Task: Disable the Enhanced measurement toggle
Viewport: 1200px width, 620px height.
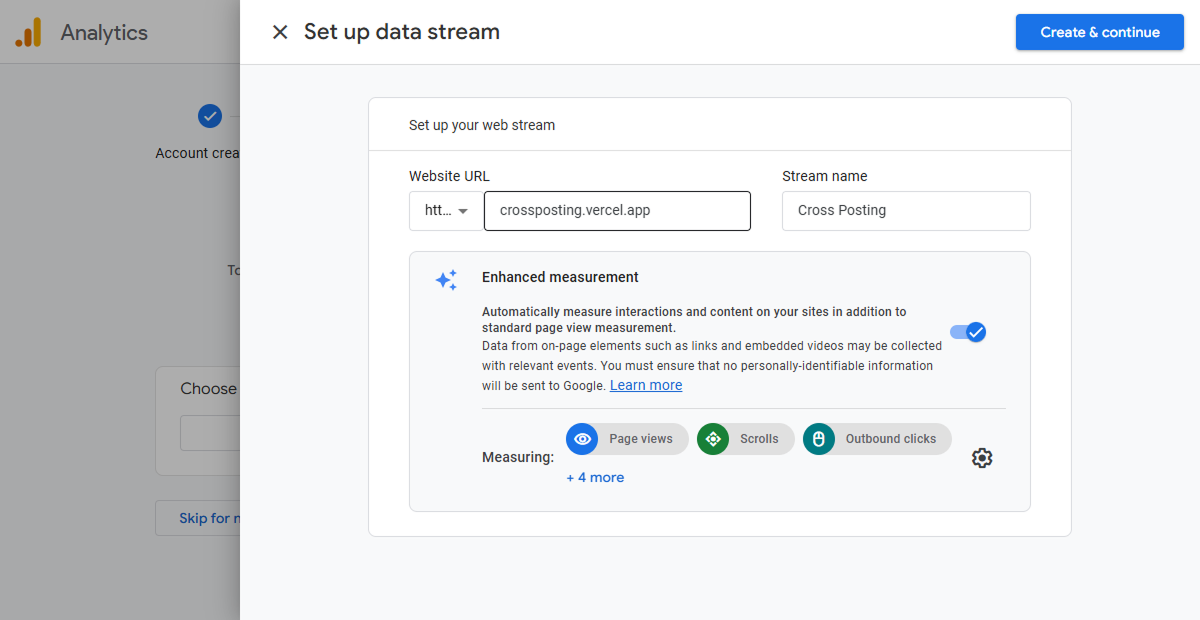Action: point(967,331)
